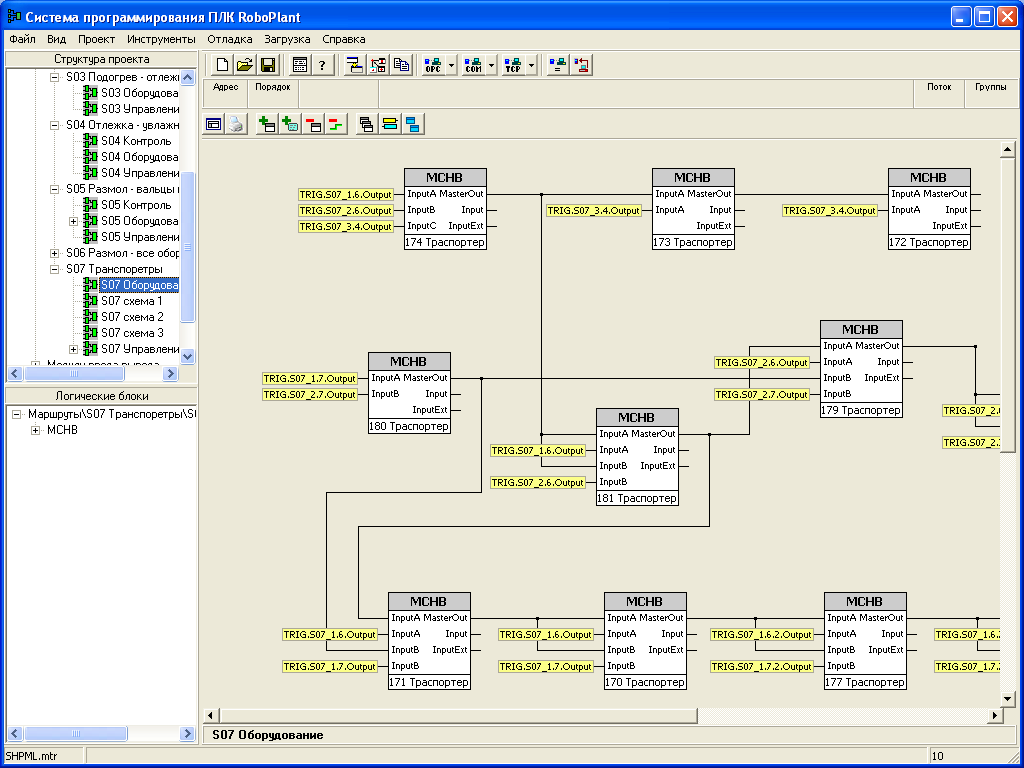Image resolution: width=1024 pixels, height=768 pixels.
Task: Expand the S06 Размол tree node
Action: [x=56, y=253]
